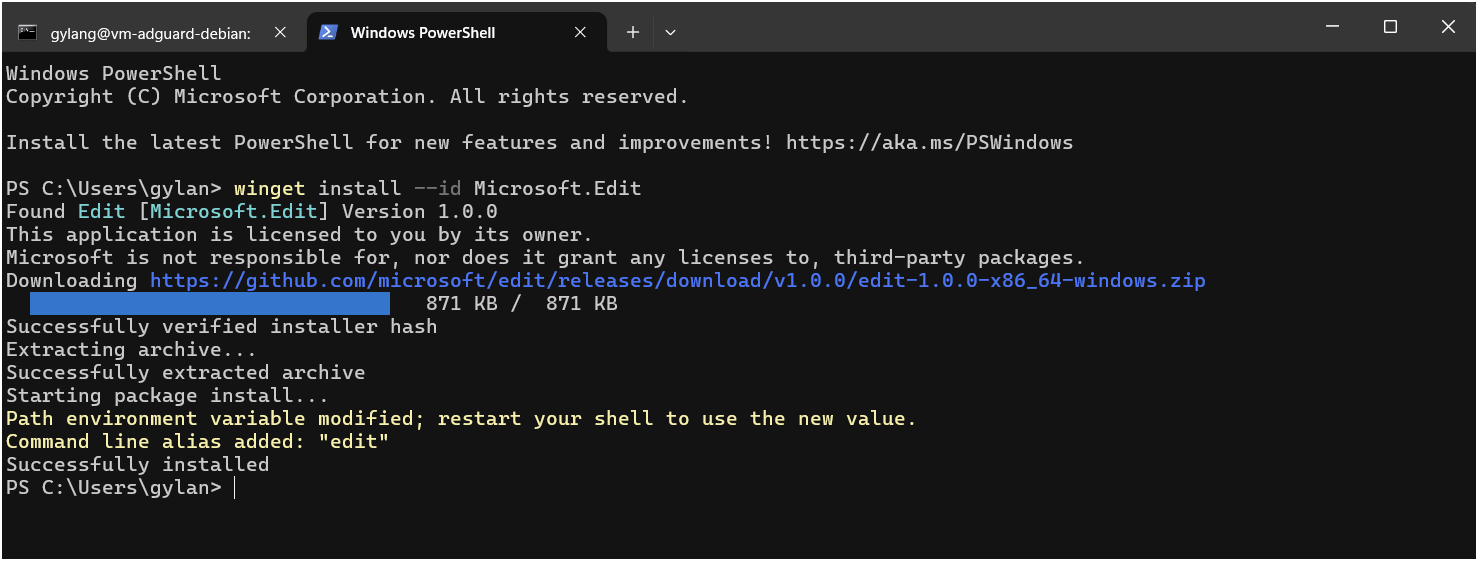The height and width of the screenshot is (561, 1478).
Task: Click the Command line alias added message
Action: click(197, 442)
